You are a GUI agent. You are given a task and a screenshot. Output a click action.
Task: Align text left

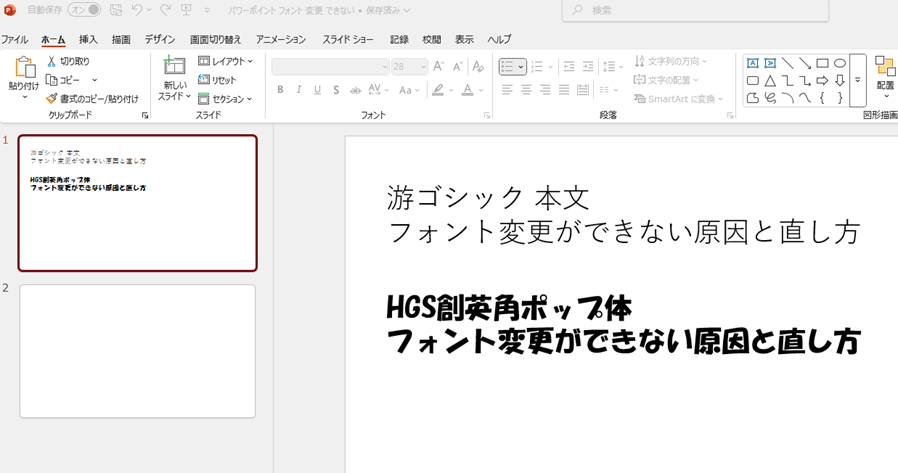click(507, 90)
